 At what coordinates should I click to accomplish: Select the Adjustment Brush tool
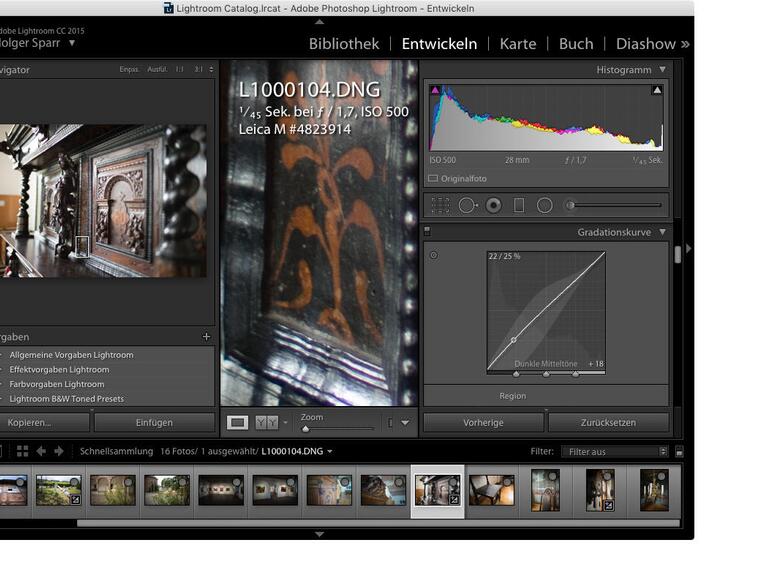pyautogui.click(x=614, y=205)
